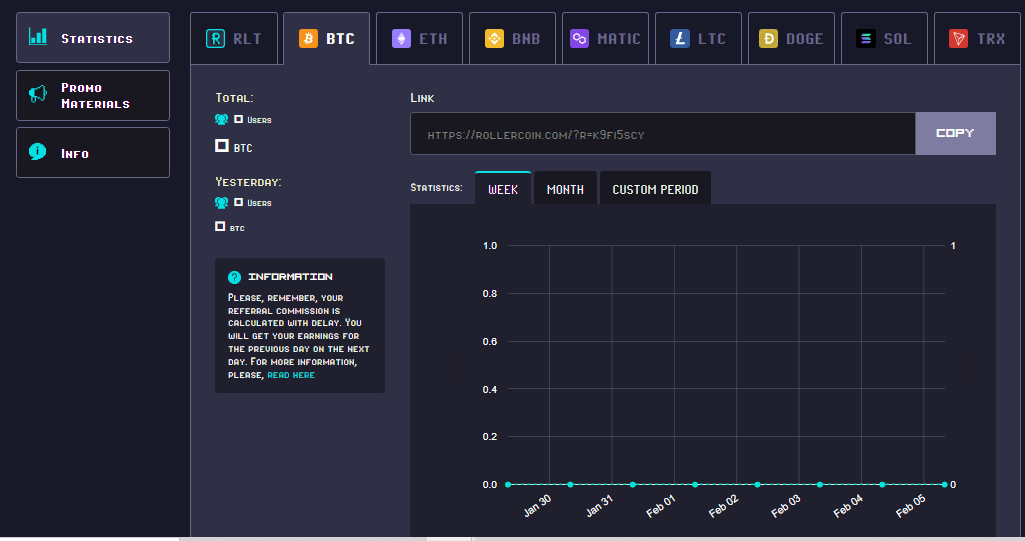Select the BTC currency tab
The height and width of the screenshot is (541, 1025).
(x=327, y=39)
